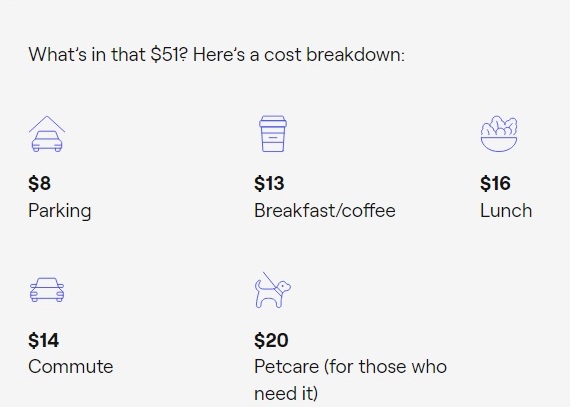Select the $8 parking amount

tap(40, 183)
